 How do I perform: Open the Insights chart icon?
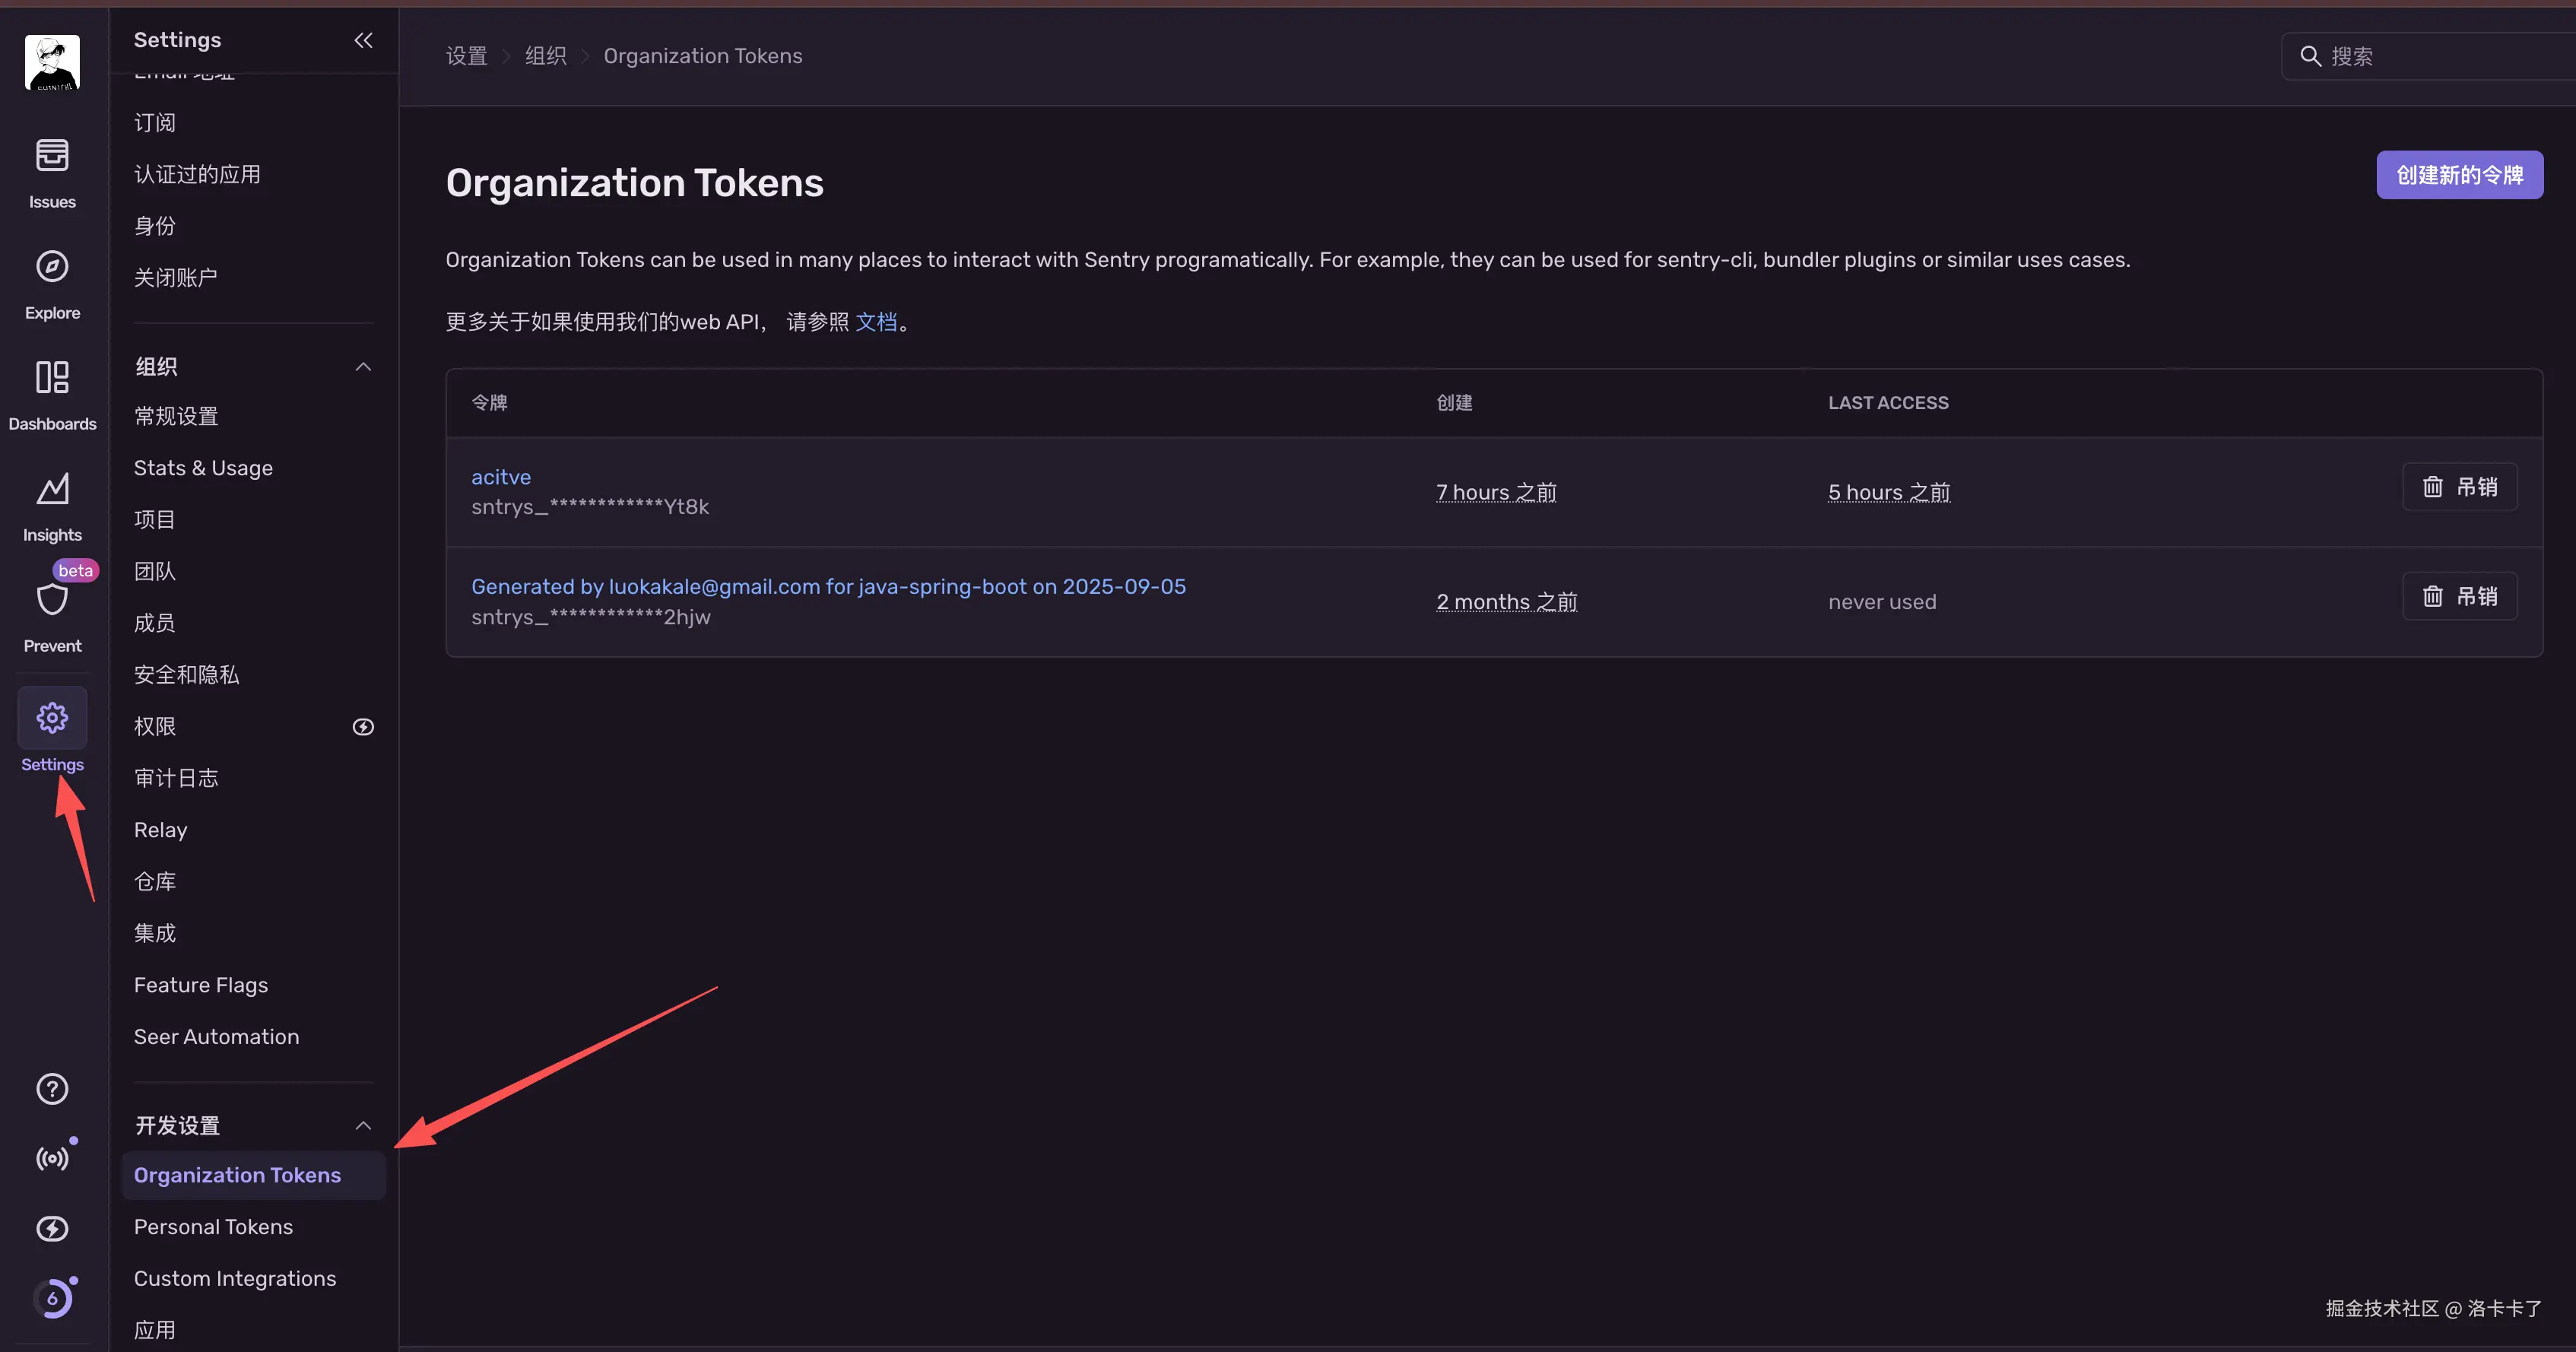tap(52, 489)
